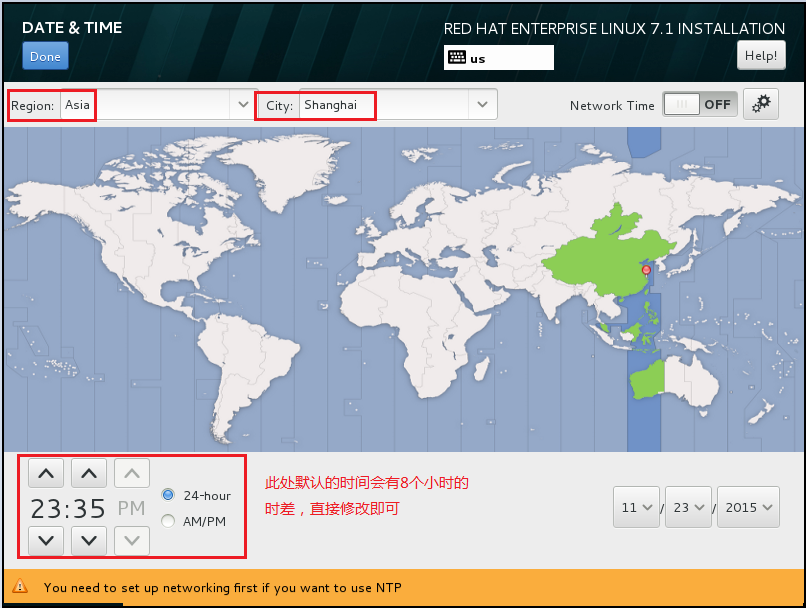This screenshot has width=806, height=608.
Task: Click the warning triangle icon
Action: [20, 586]
